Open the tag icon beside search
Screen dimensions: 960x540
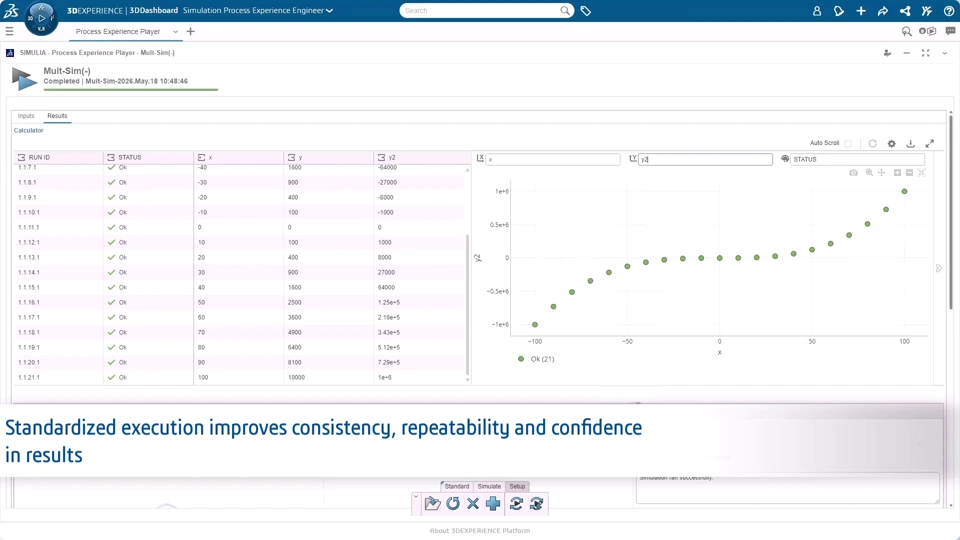tap(585, 10)
